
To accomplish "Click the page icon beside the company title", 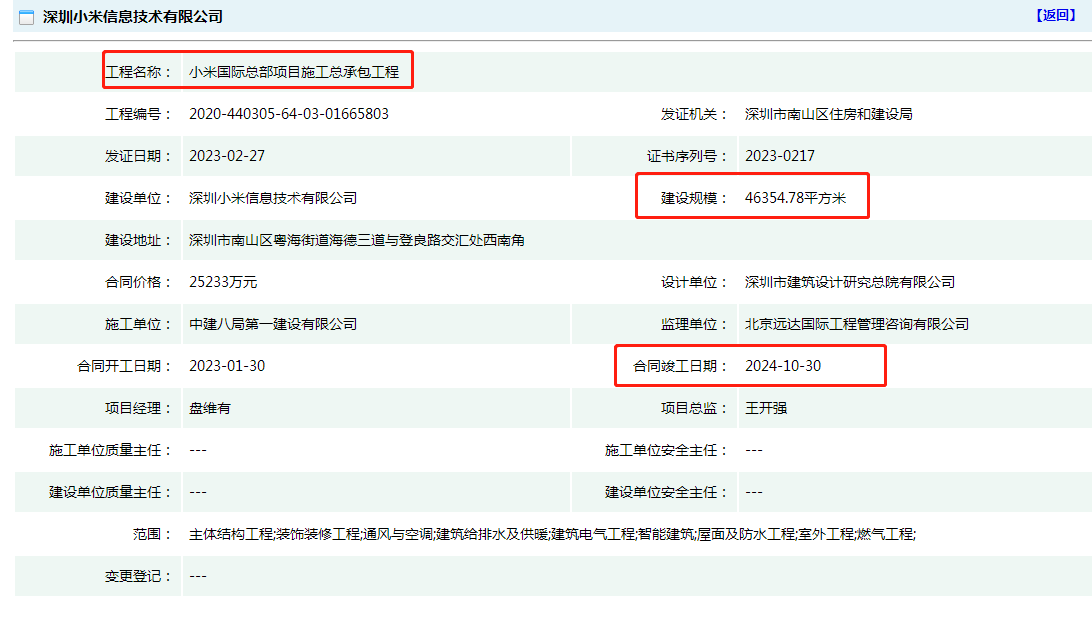I will pos(27,17).
